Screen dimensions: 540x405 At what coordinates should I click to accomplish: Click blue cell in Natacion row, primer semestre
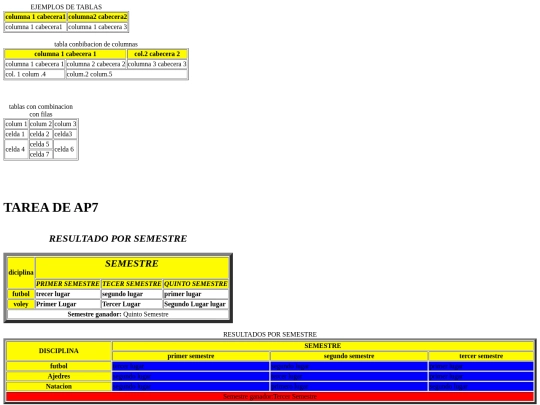coord(191,386)
